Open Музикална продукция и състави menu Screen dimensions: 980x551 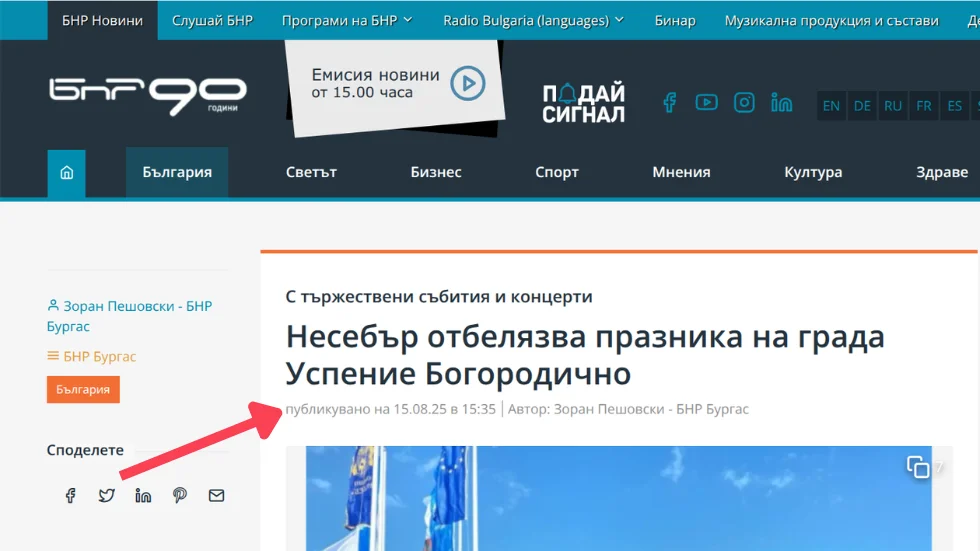[x=831, y=21]
